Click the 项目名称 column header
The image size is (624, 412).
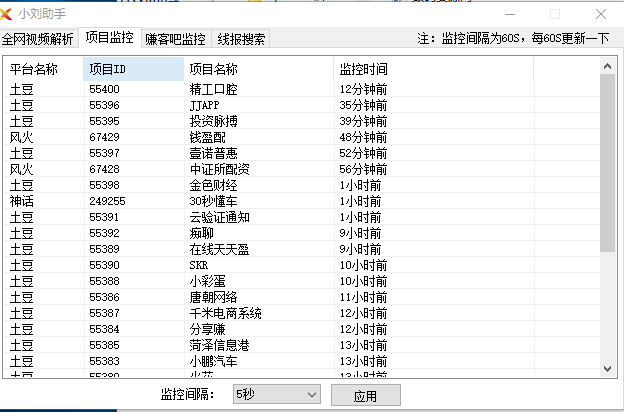259,69
